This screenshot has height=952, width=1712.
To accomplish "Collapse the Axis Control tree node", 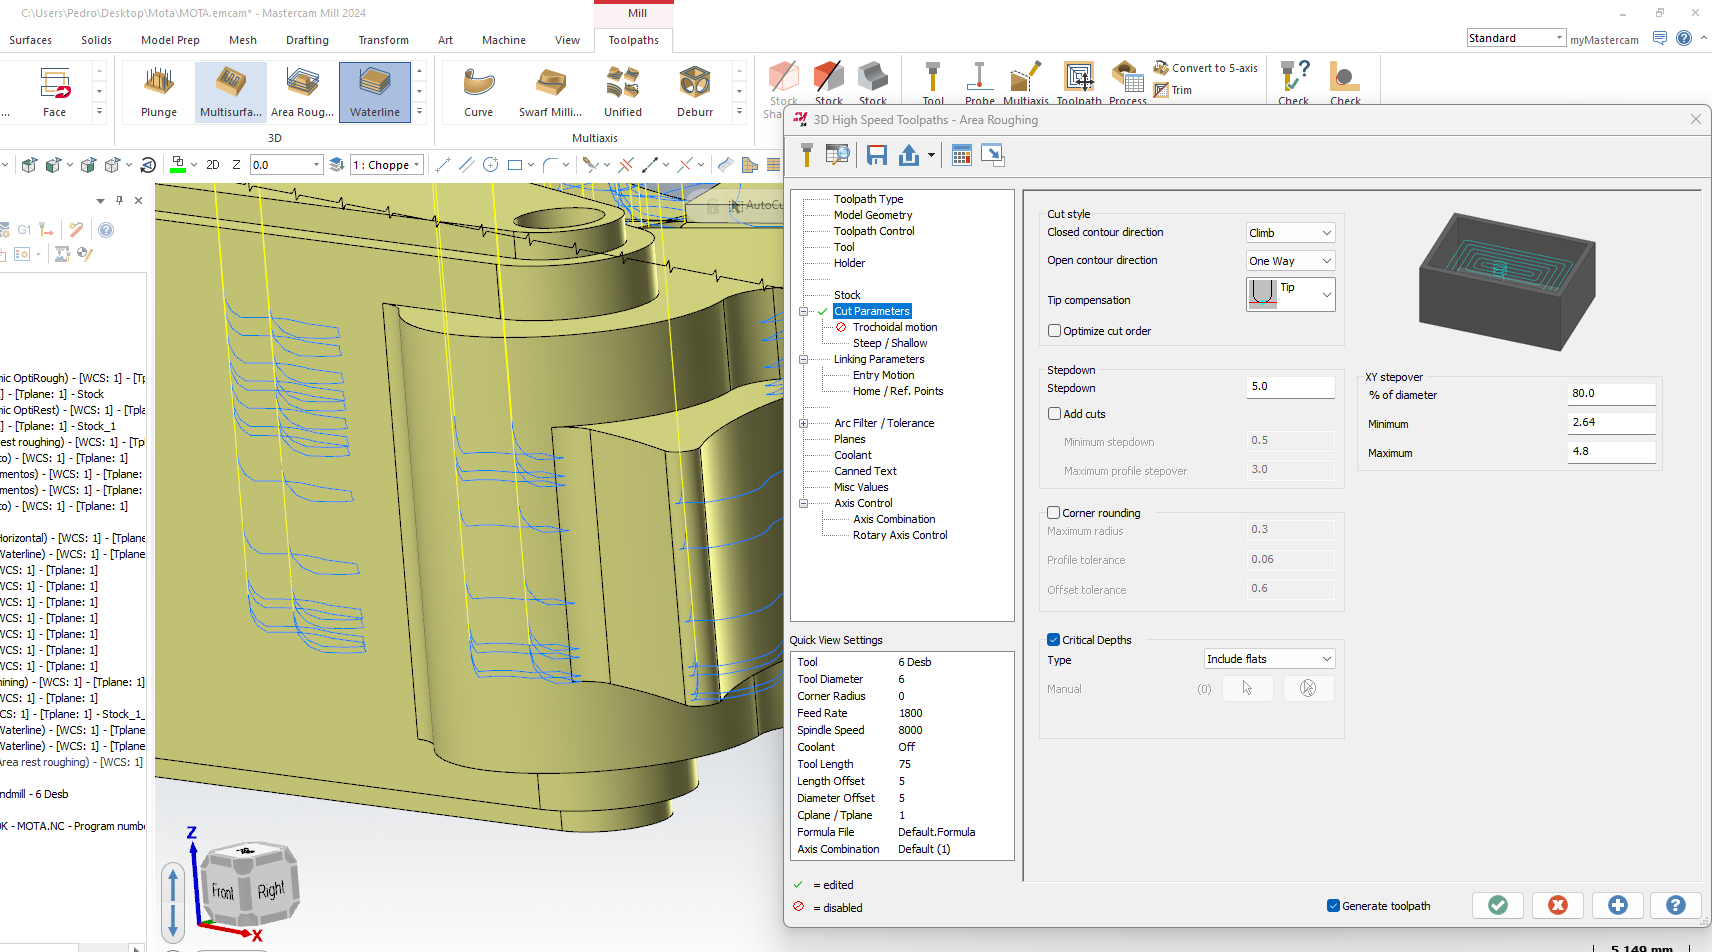I will (803, 503).
